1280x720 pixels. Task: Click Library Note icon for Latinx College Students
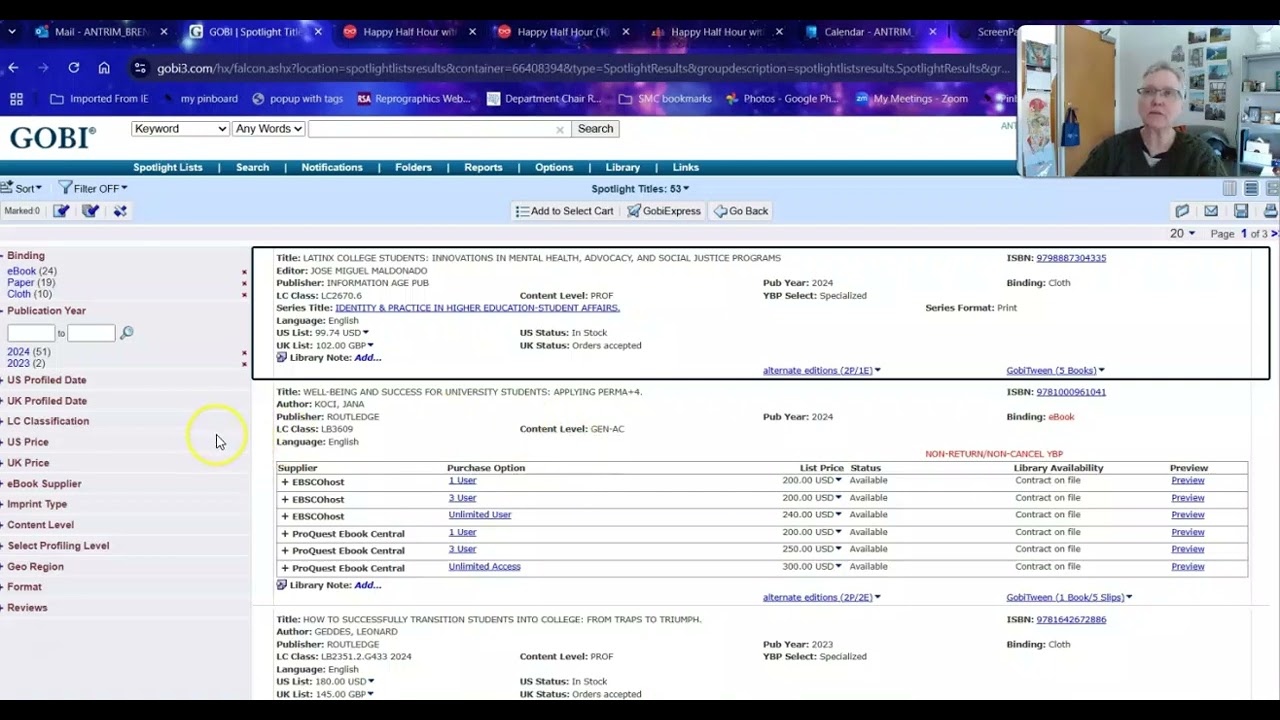point(281,358)
